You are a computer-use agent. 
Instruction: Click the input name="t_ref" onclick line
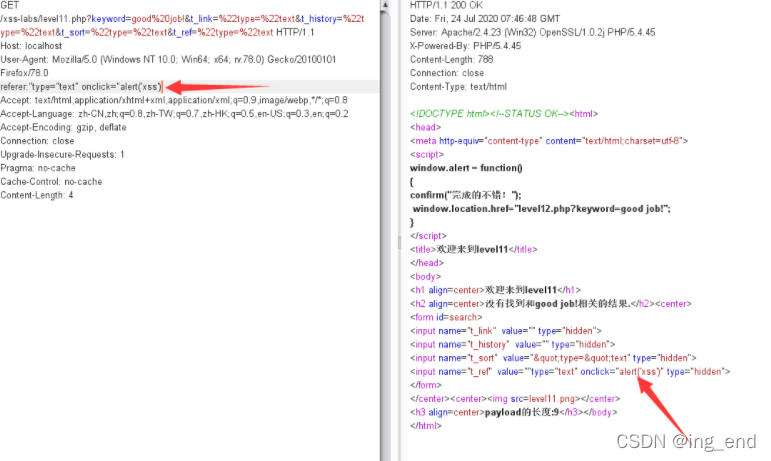coord(570,372)
